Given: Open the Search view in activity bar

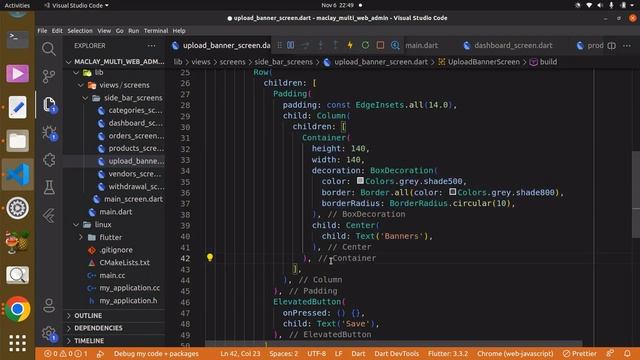Looking at the screenshot, I should [49, 49].
